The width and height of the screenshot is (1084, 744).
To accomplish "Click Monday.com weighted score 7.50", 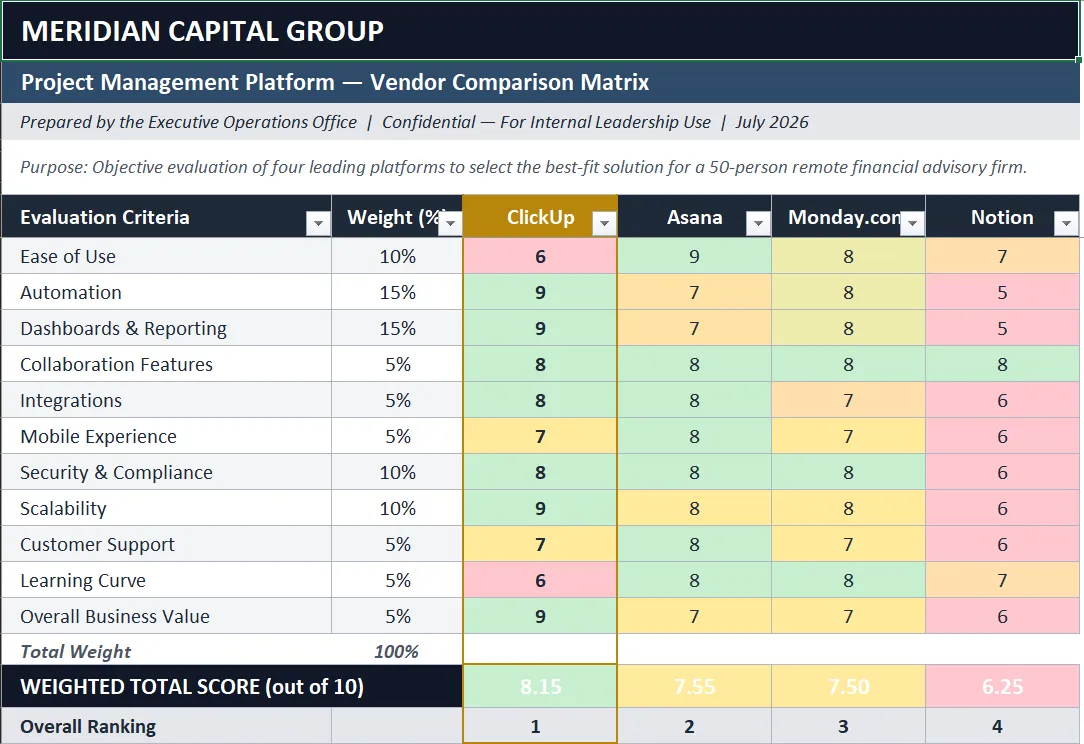I will click(x=848, y=687).
